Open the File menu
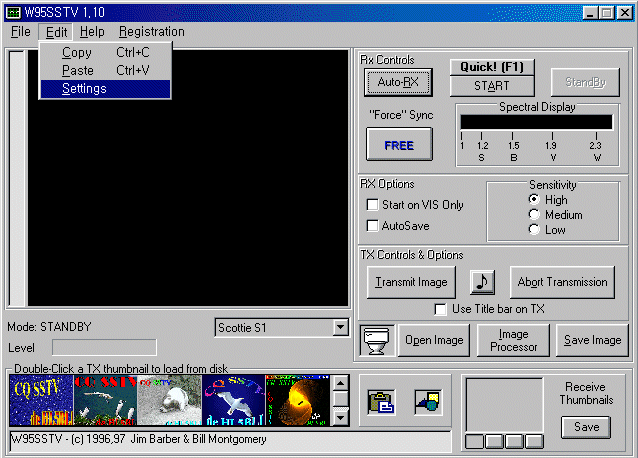638x458 pixels. point(20,32)
